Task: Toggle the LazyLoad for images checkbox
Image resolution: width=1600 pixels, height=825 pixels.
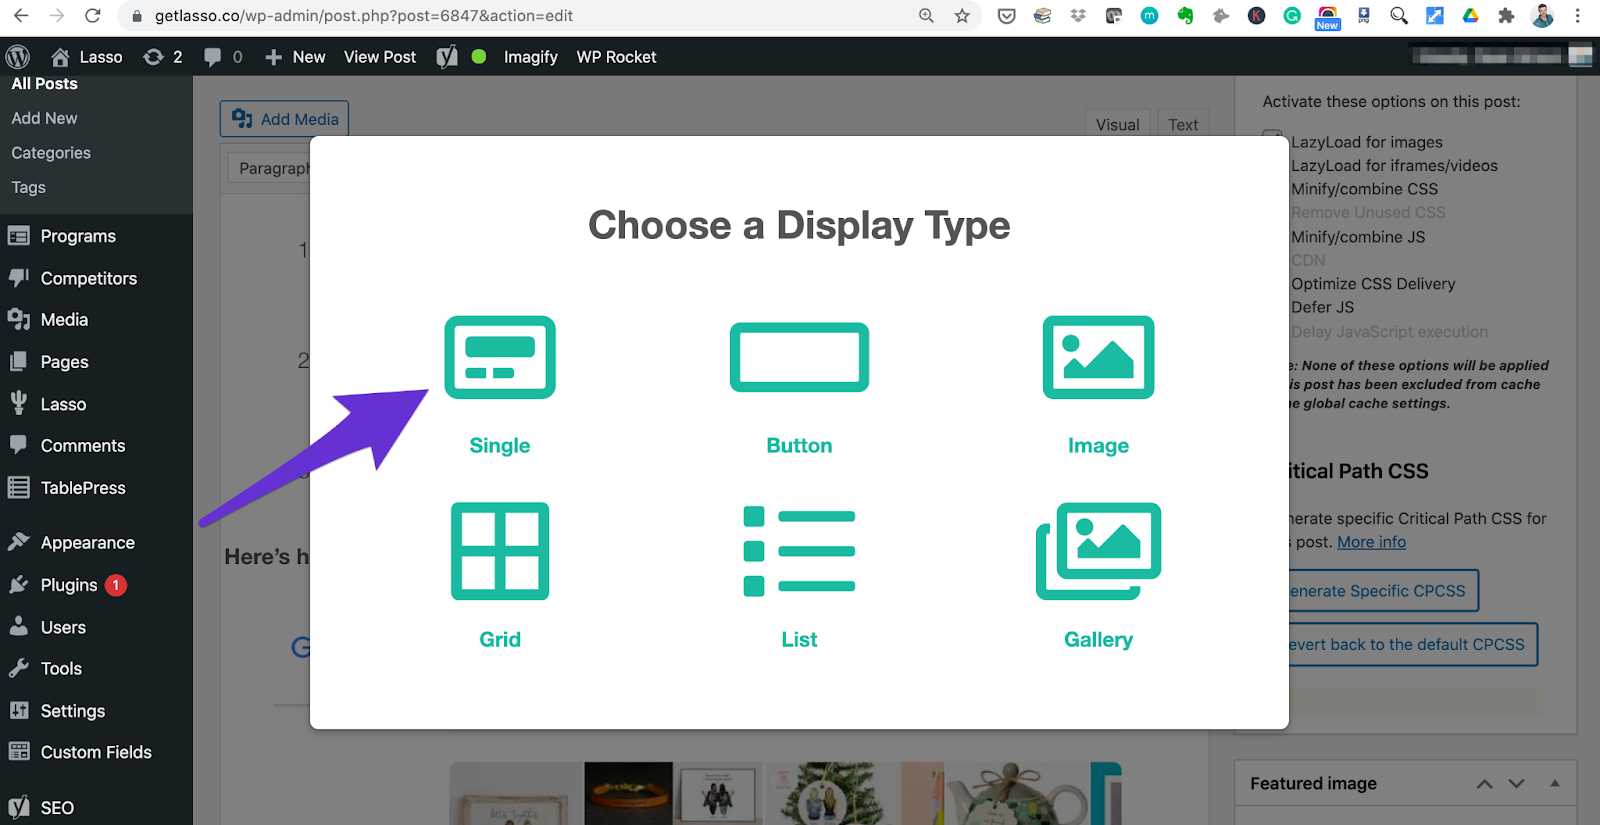Action: click(x=1272, y=138)
